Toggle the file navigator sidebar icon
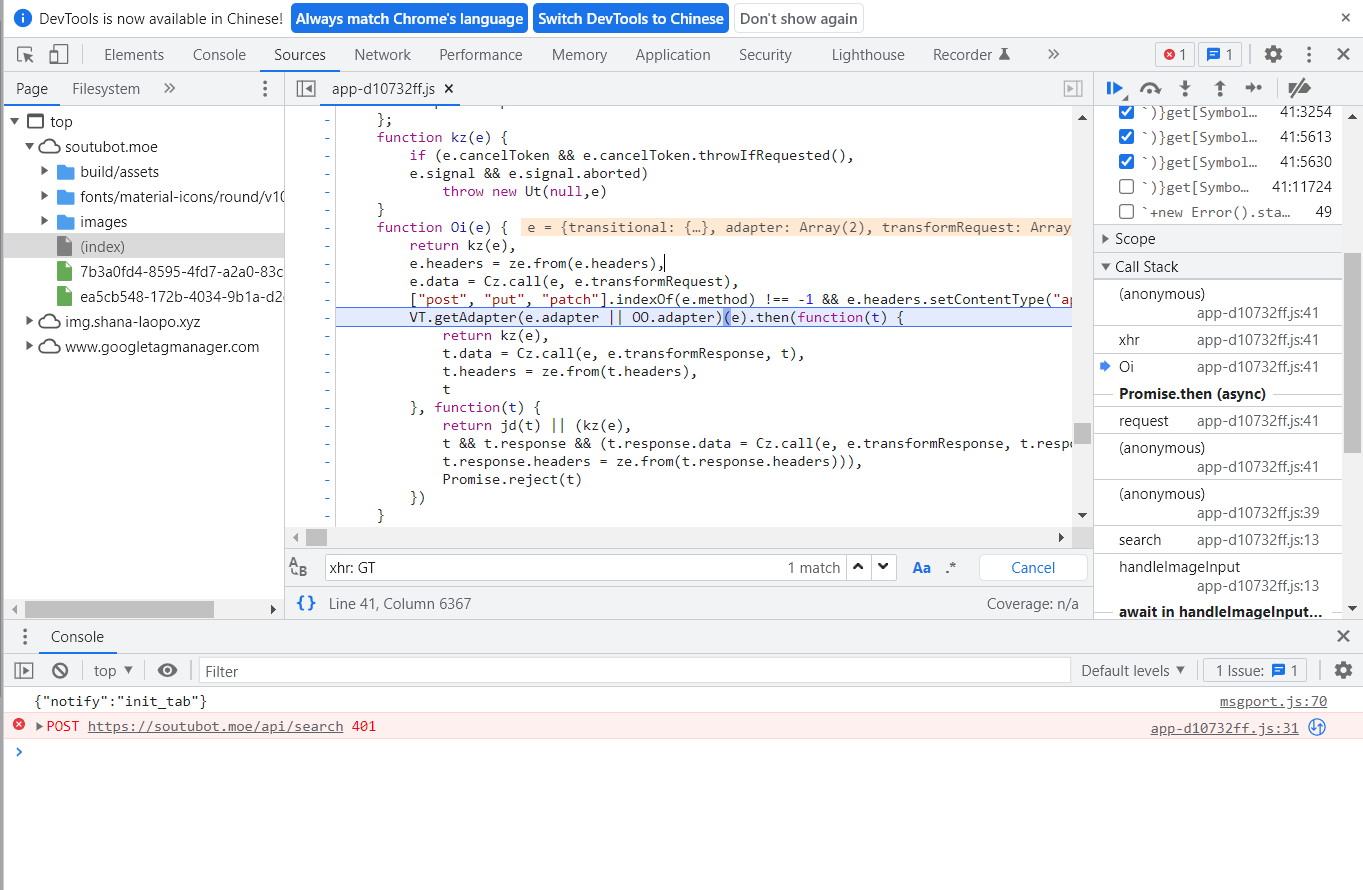Screen dimensions: 1363x890 (x=307, y=89)
